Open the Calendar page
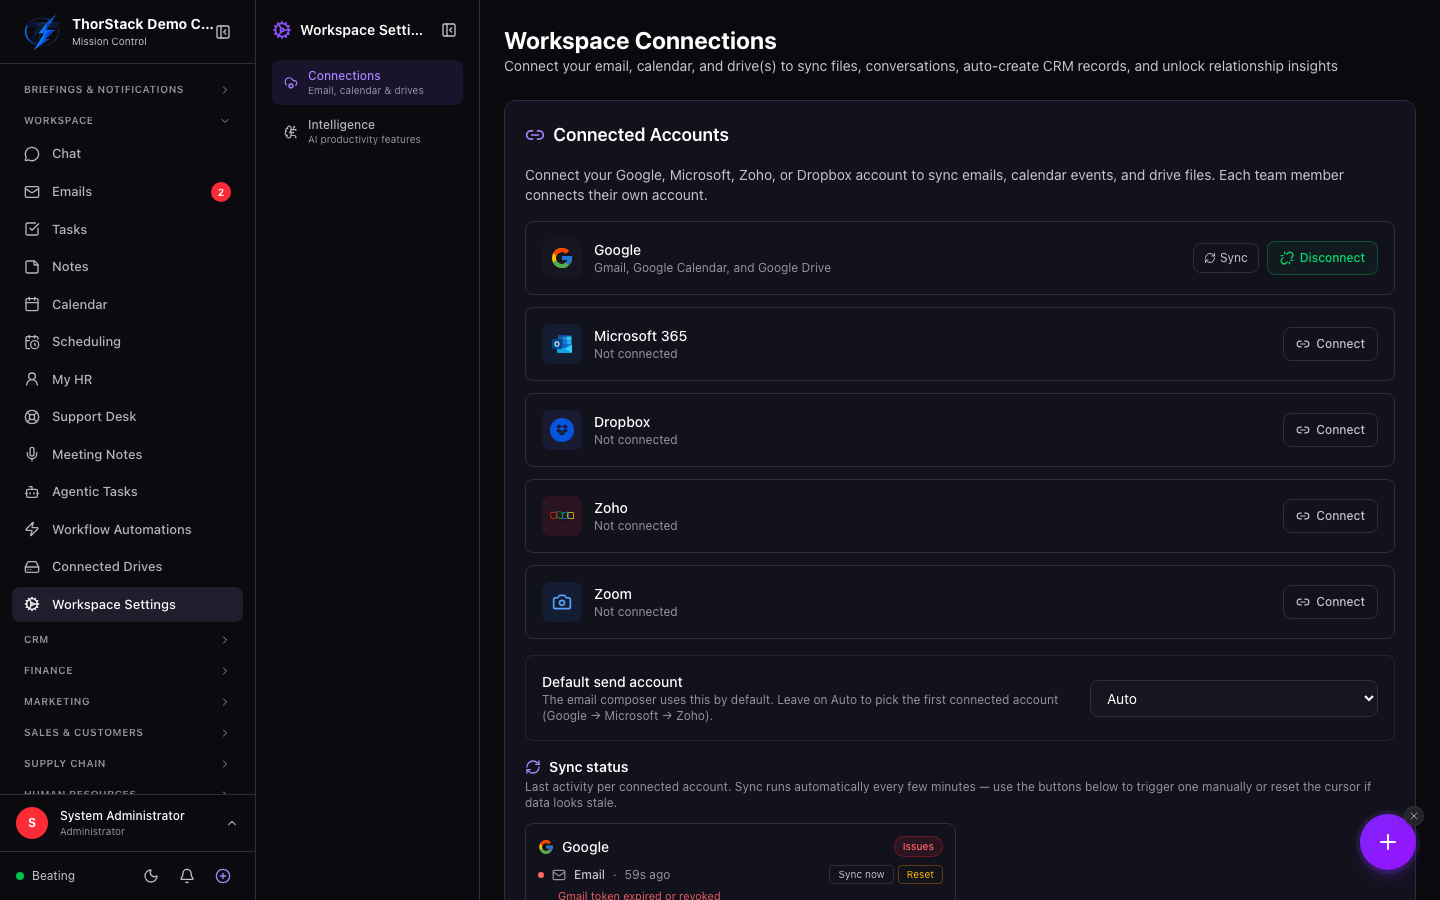This screenshot has height=900, width=1440. coord(127,304)
